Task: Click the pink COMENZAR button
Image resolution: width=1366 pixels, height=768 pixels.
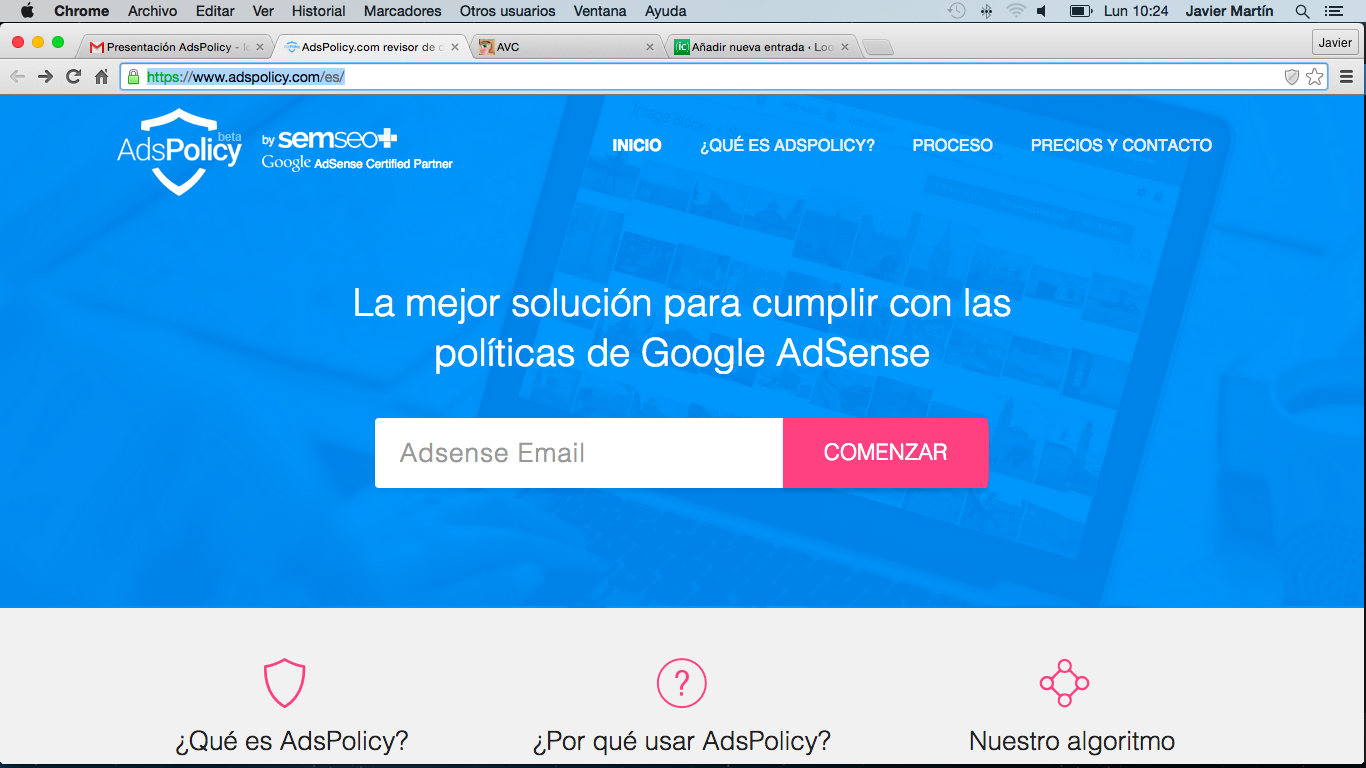Action: (x=886, y=453)
